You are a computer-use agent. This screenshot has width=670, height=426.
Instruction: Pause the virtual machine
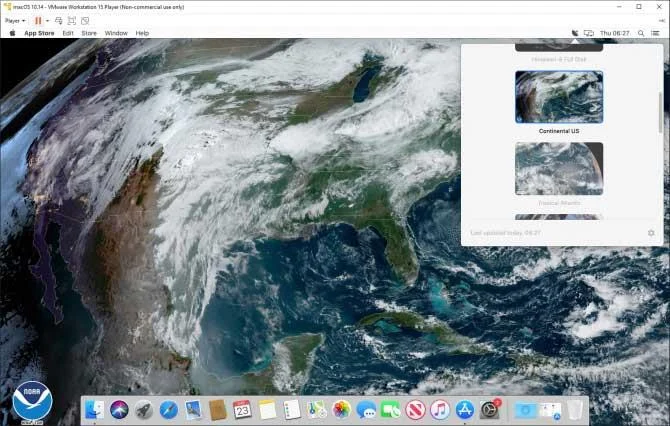coord(38,21)
